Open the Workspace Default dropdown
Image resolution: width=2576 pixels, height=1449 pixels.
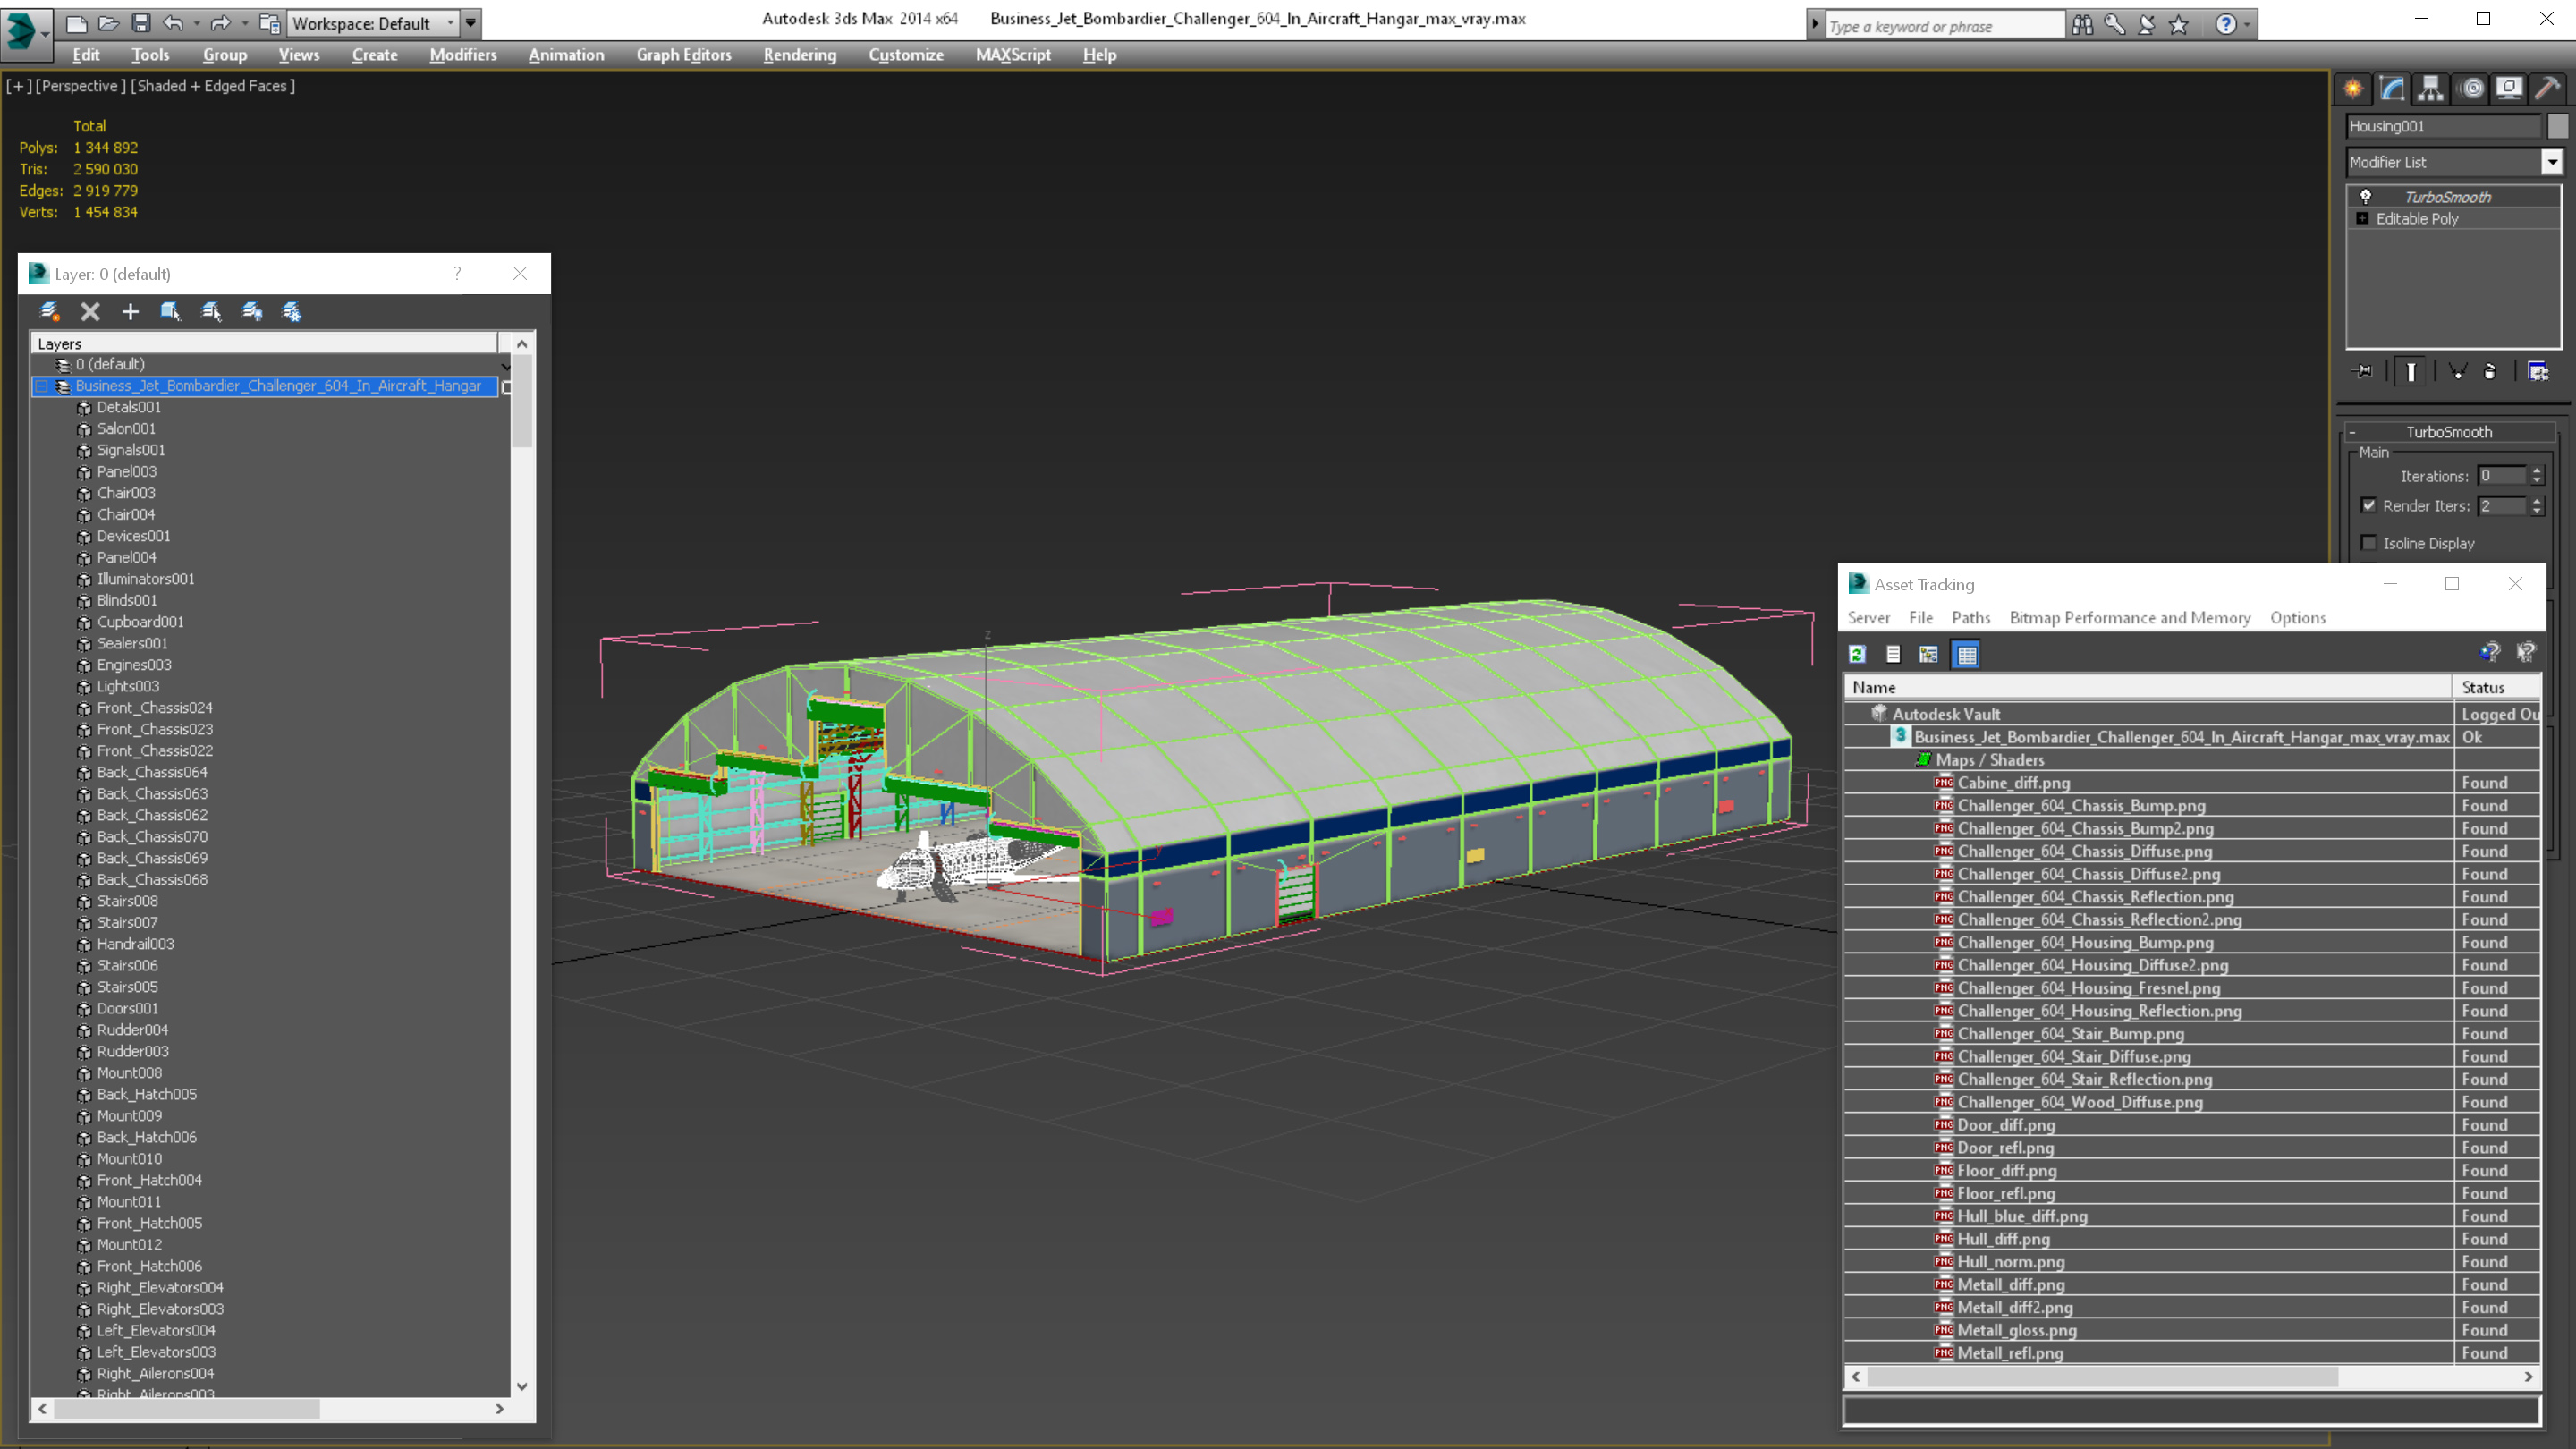click(x=372, y=23)
